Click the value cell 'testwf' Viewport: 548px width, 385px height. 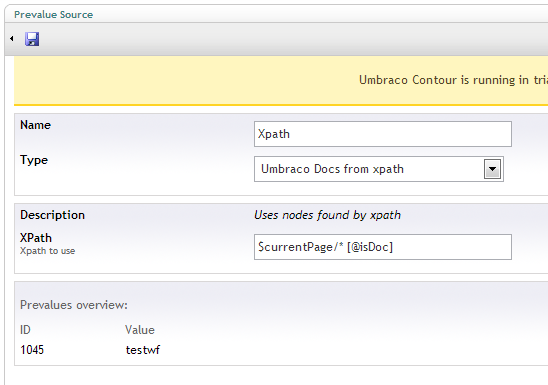pyautogui.click(x=143, y=350)
